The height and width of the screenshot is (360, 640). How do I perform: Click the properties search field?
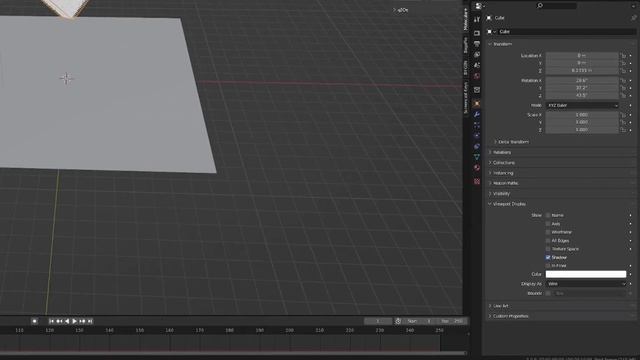pyautogui.click(x=556, y=6)
